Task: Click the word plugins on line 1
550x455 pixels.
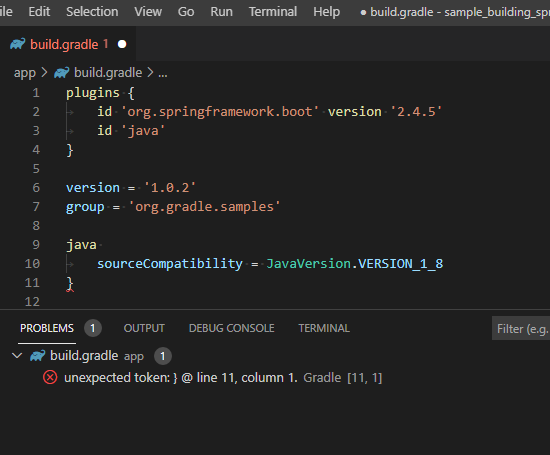Action: [x=93, y=93]
